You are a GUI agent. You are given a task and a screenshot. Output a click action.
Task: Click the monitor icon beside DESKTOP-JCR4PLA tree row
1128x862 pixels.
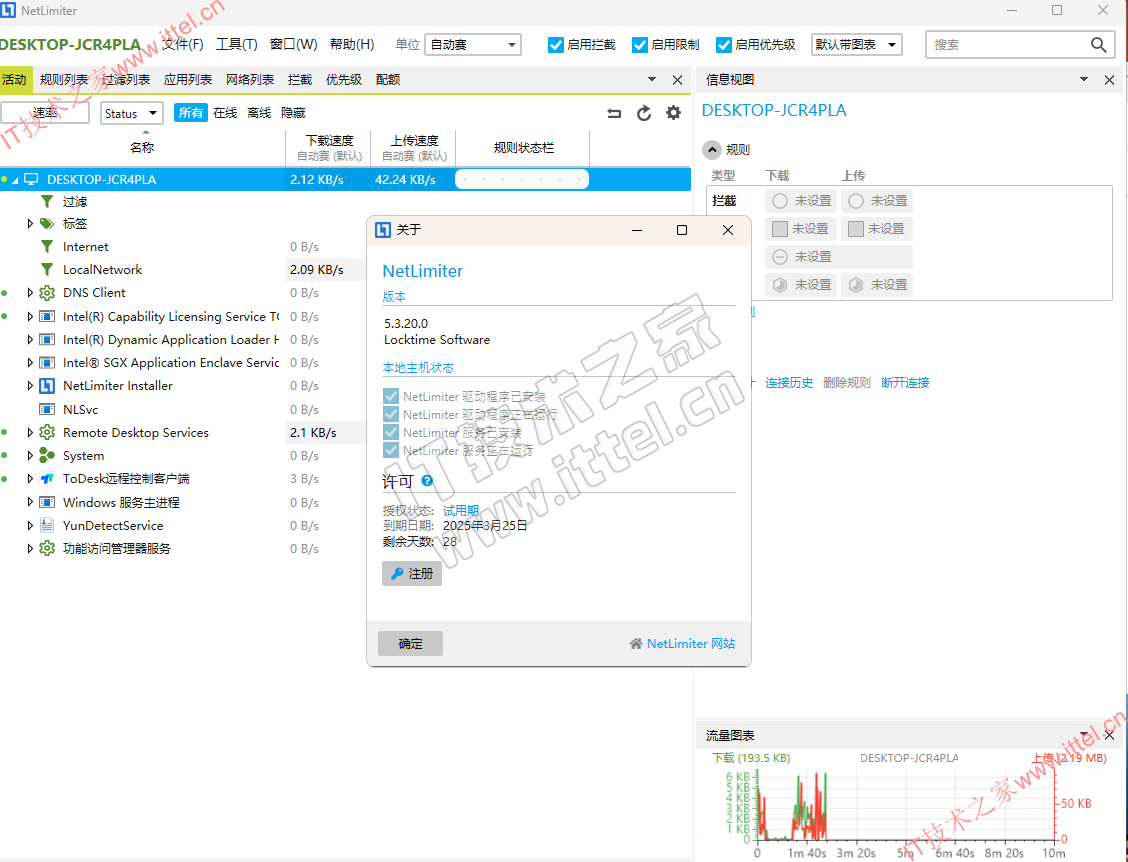point(31,179)
